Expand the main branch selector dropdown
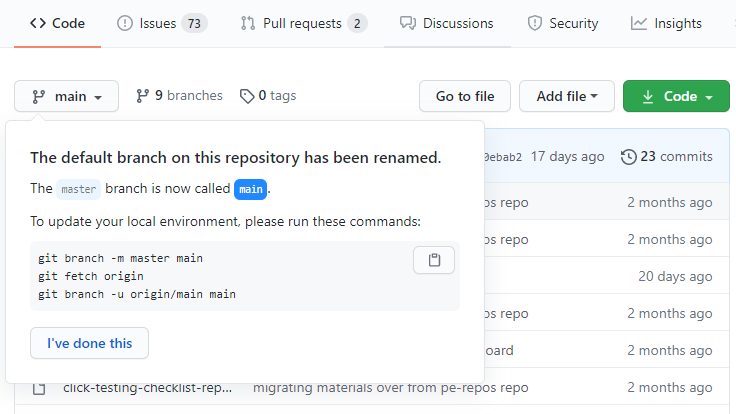Screen dimensions: 736x414 [x=66, y=96]
